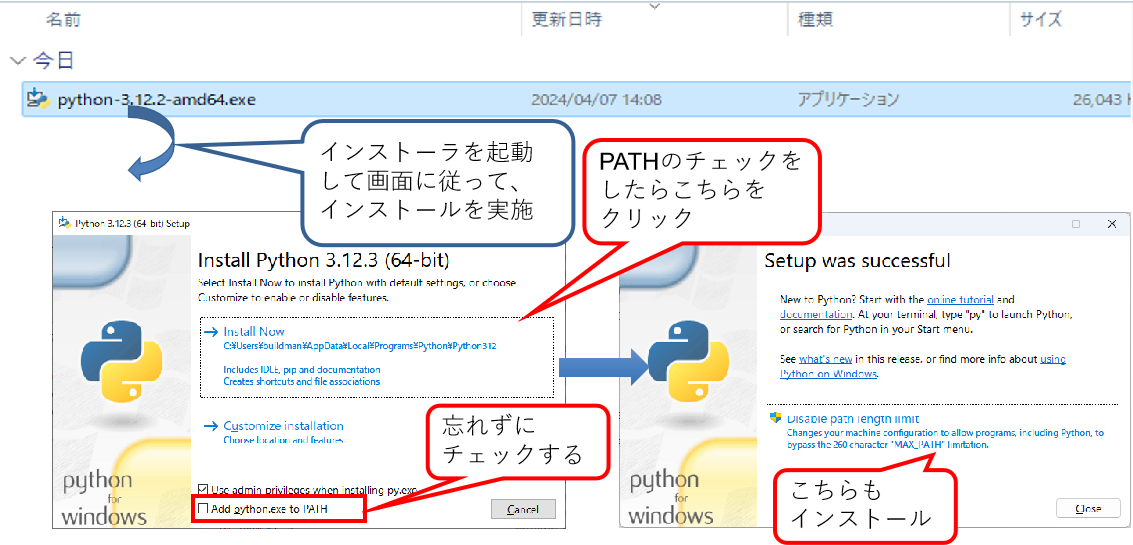Click shield icon beside Disable path length
This screenshot has height=545, width=1133.
[x=776, y=419]
